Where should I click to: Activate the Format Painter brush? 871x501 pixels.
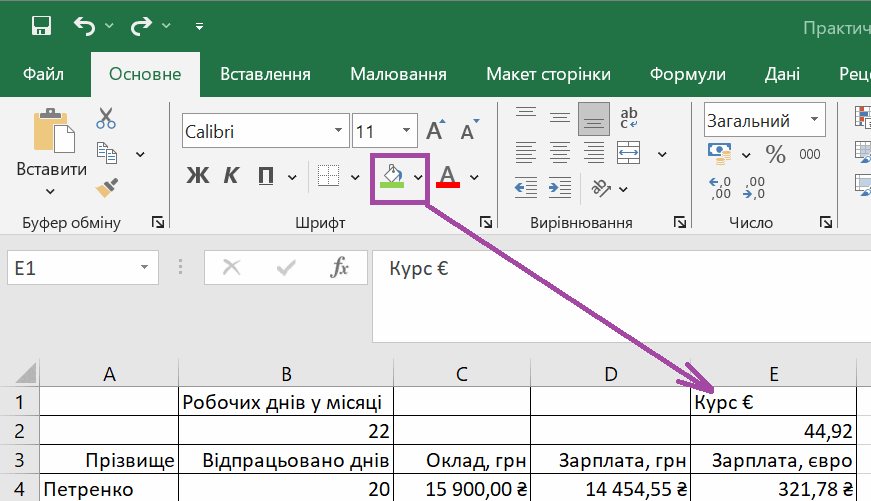[107, 188]
